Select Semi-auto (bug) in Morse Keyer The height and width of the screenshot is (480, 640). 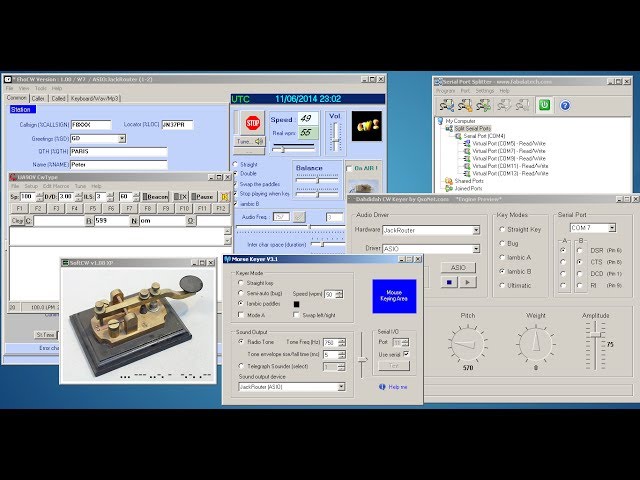pos(241,293)
